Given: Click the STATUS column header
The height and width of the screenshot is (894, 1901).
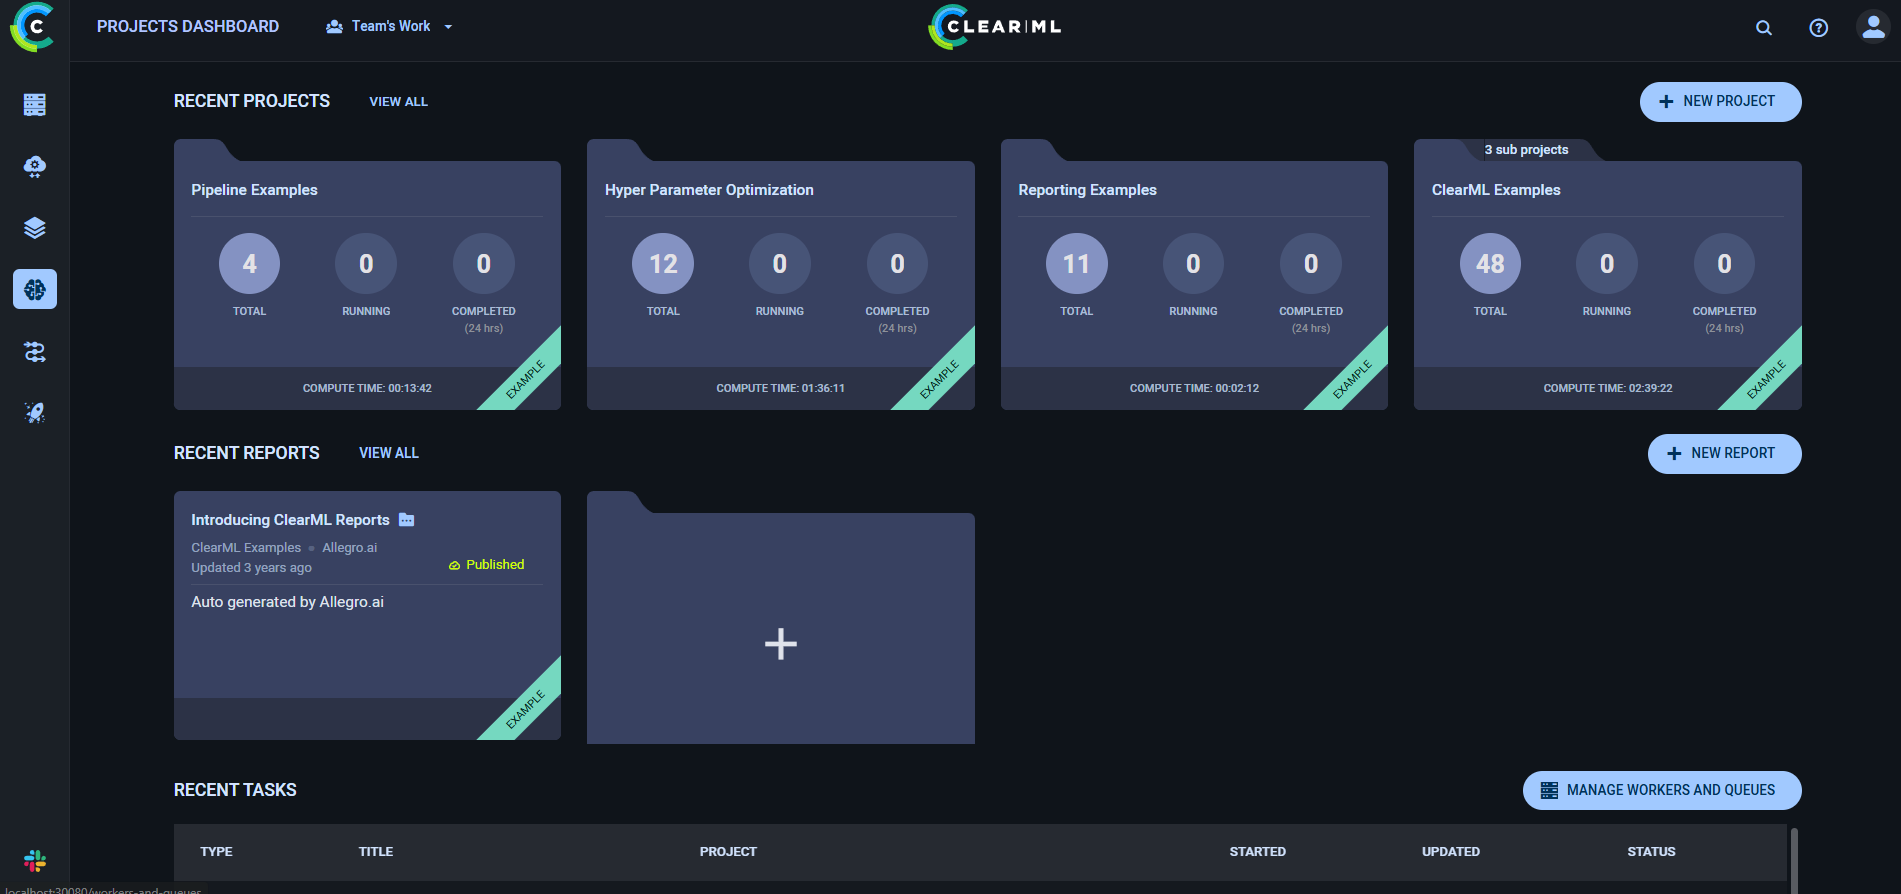Looking at the screenshot, I should pyautogui.click(x=1651, y=852).
